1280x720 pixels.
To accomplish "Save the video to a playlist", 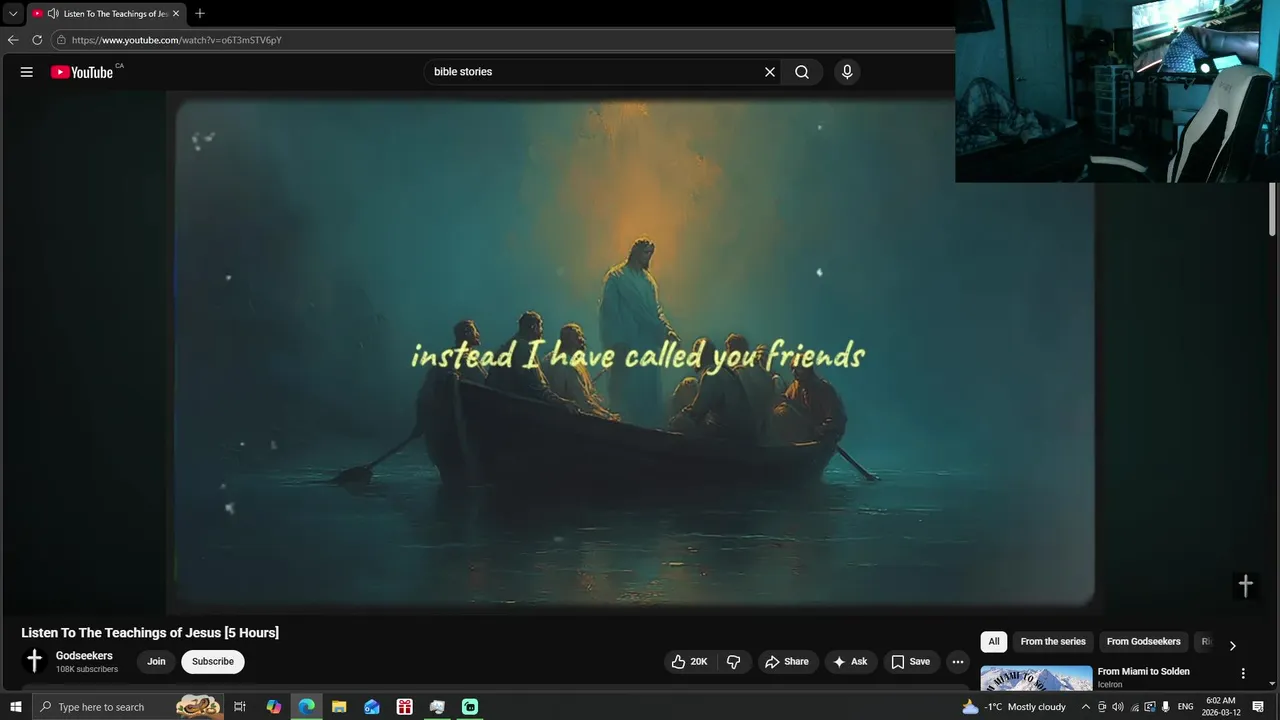I will (910, 662).
